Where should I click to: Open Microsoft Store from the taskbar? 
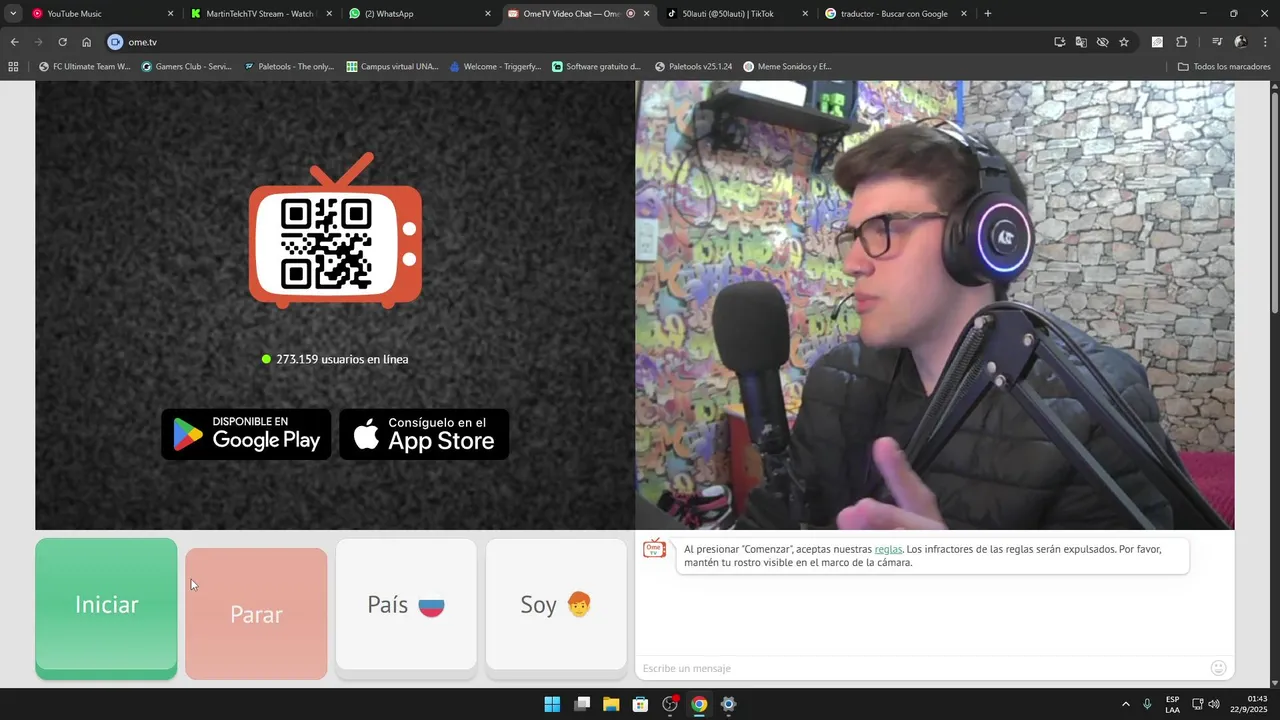point(640,704)
